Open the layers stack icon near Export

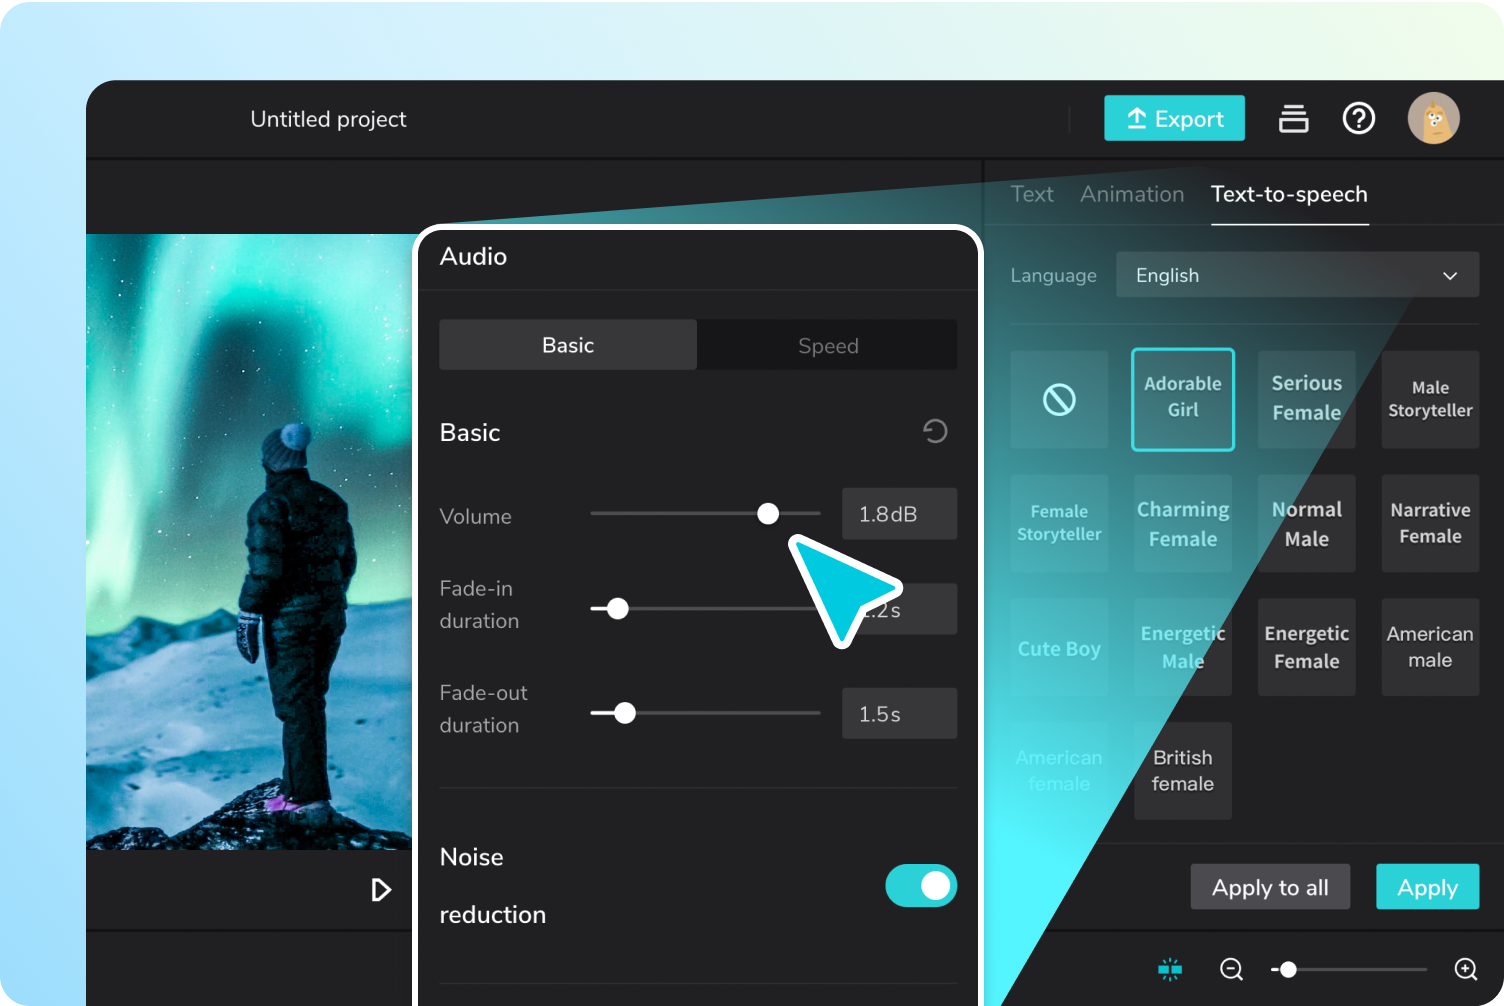1293,119
